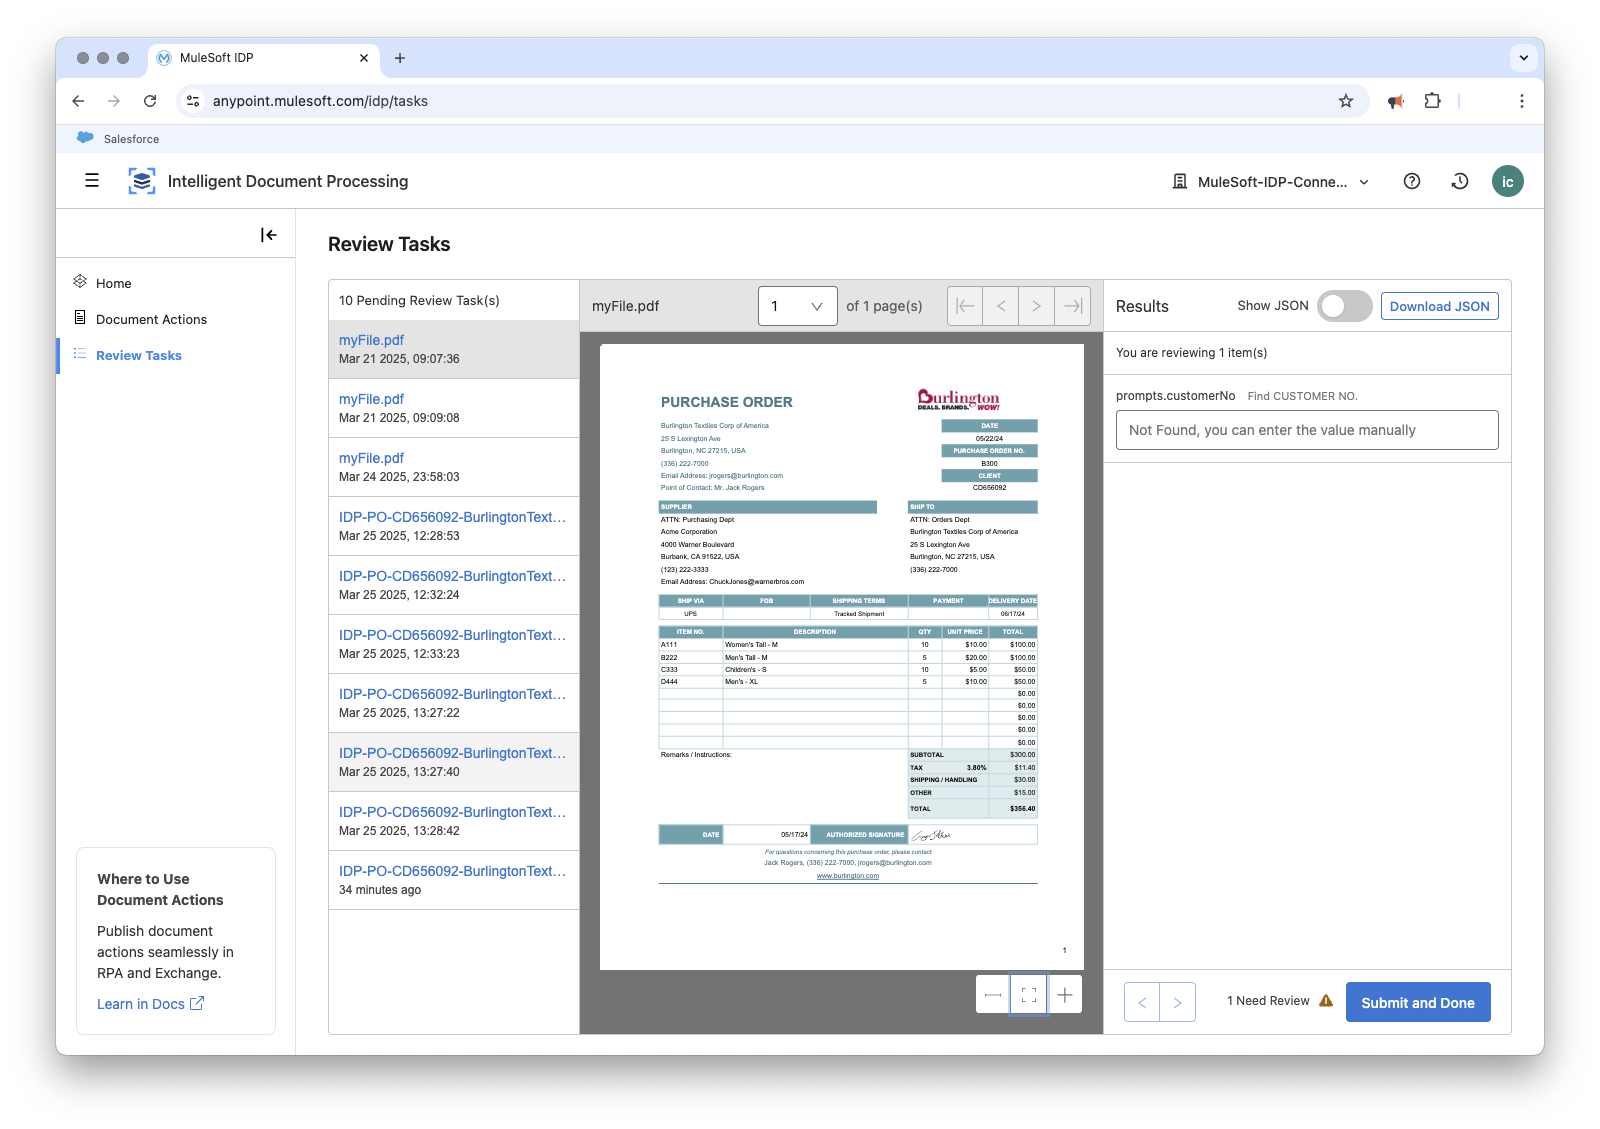This screenshot has width=1600, height=1129.
Task: Collapse the left sidebar panel
Action: coord(268,235)
